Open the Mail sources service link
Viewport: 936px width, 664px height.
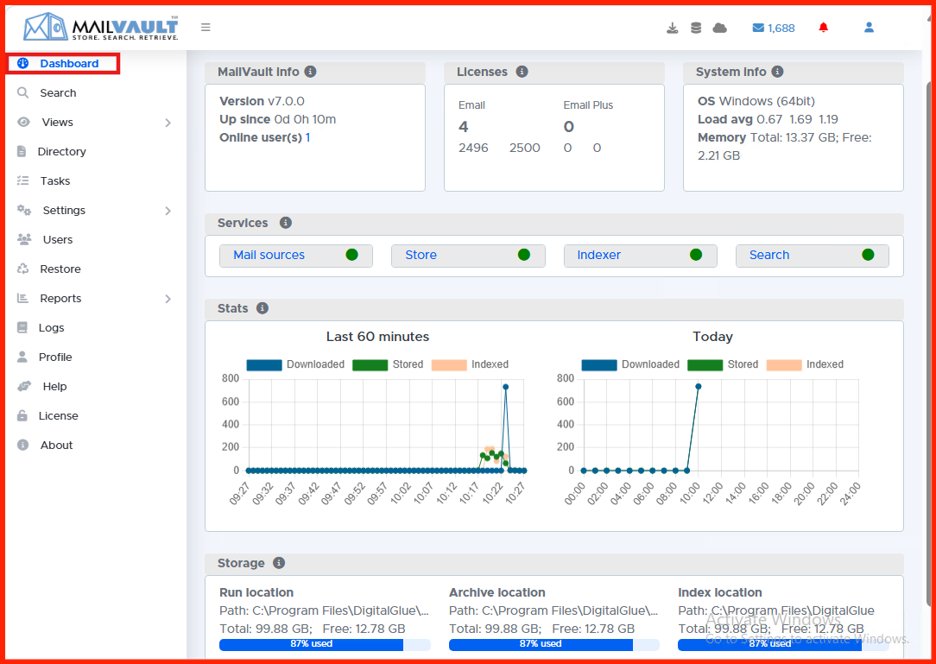click(x=269, y=255)
